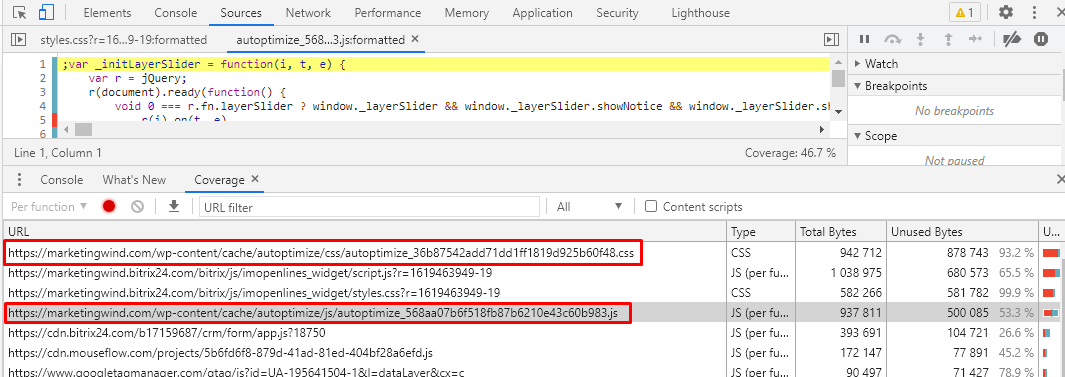Switch to What's New drawer tab

point(134,180)
